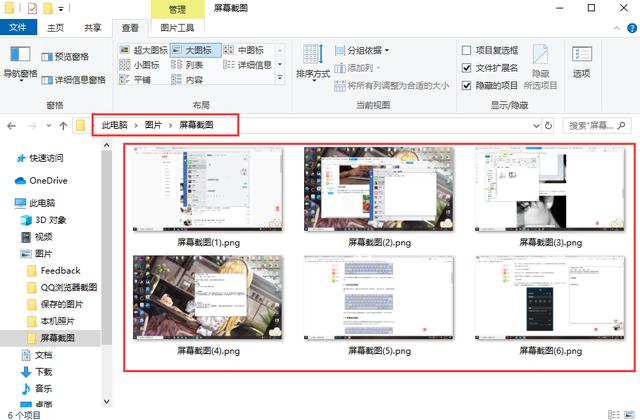This screenshot has width=640, height=420.
Task: Choose 超大图标 layout
Action: click(143, 50)
